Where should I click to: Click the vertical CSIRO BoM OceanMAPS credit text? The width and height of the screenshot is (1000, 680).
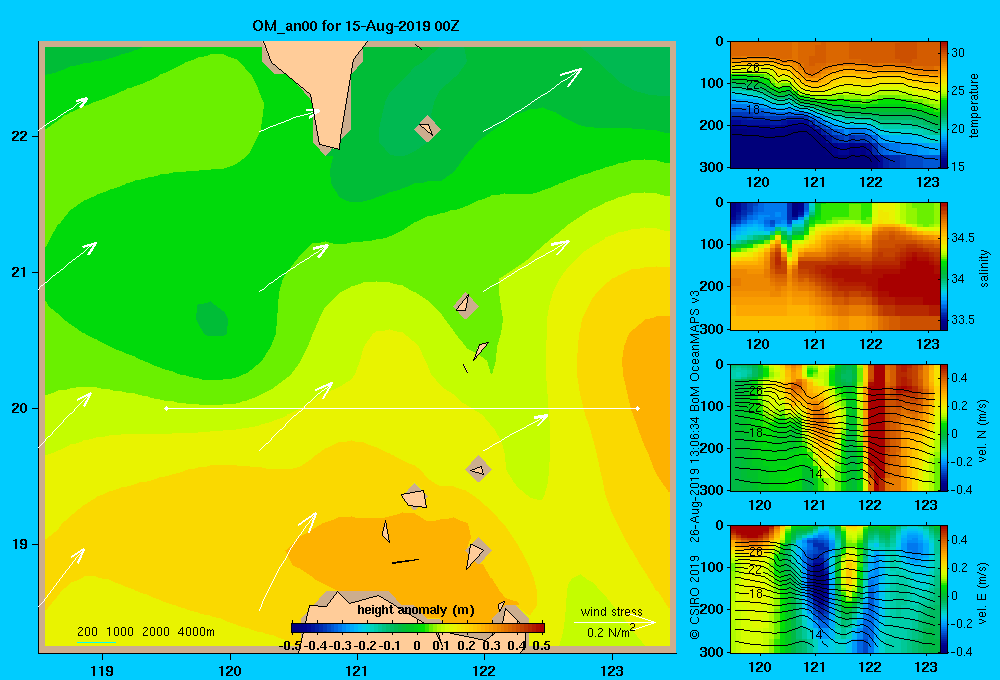[695, 465]
